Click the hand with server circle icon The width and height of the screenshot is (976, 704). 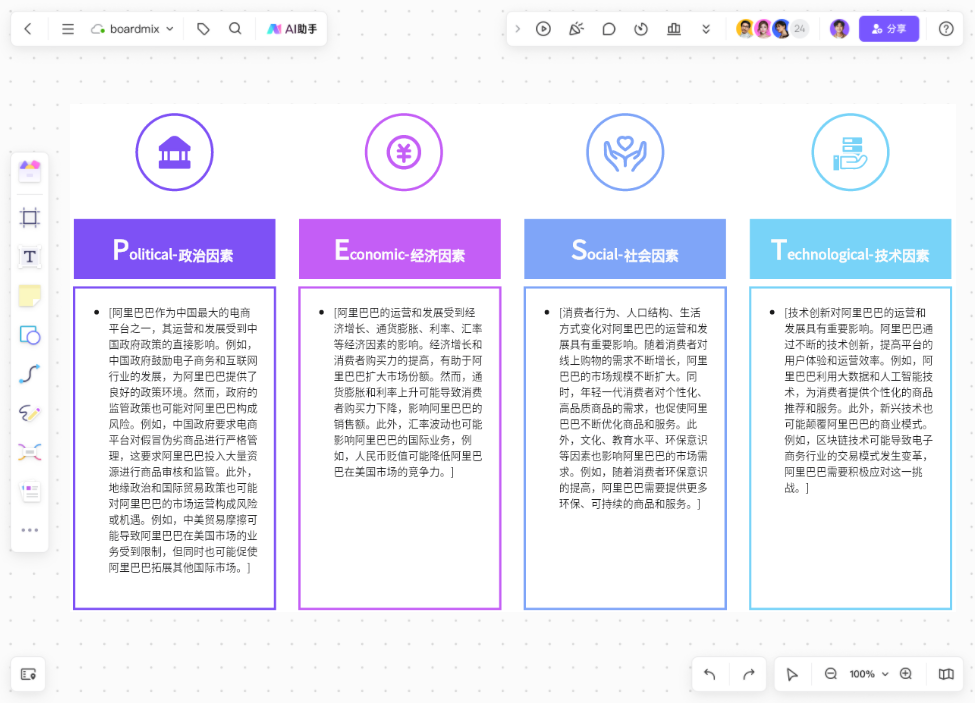tap(850, 152)
